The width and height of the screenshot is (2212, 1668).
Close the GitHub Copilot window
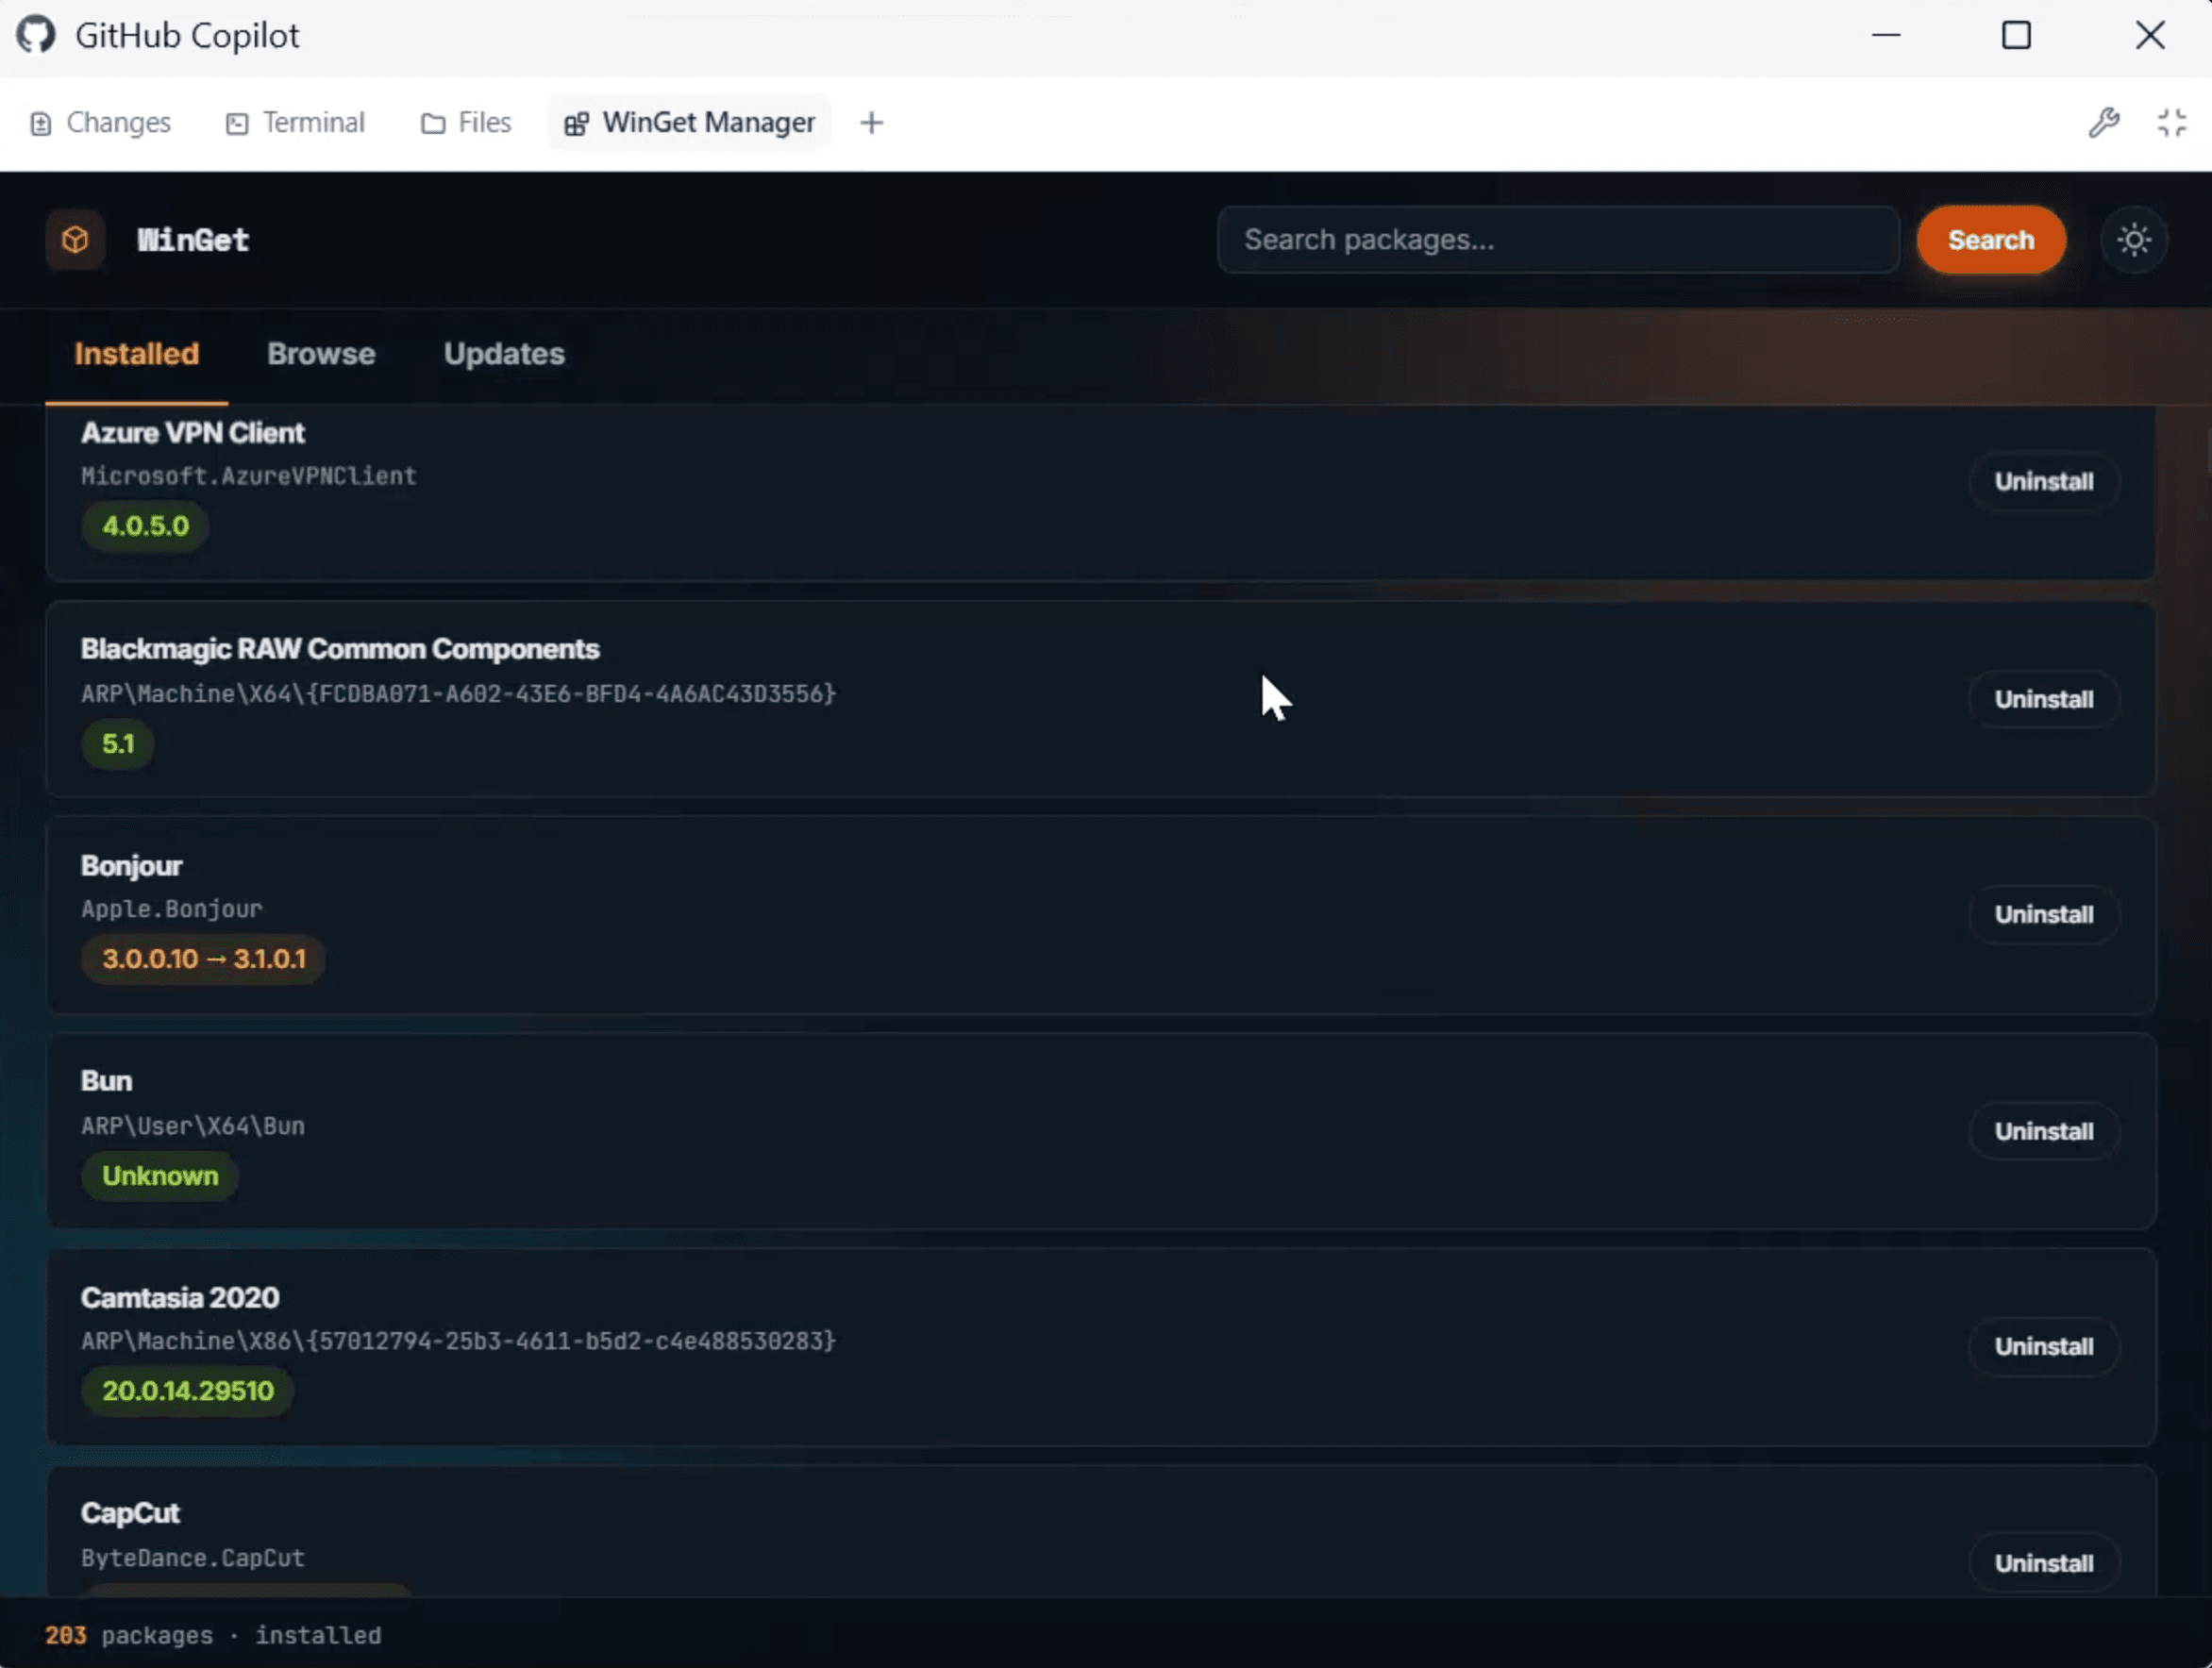pyautogui.click(x=2150, y=36)
